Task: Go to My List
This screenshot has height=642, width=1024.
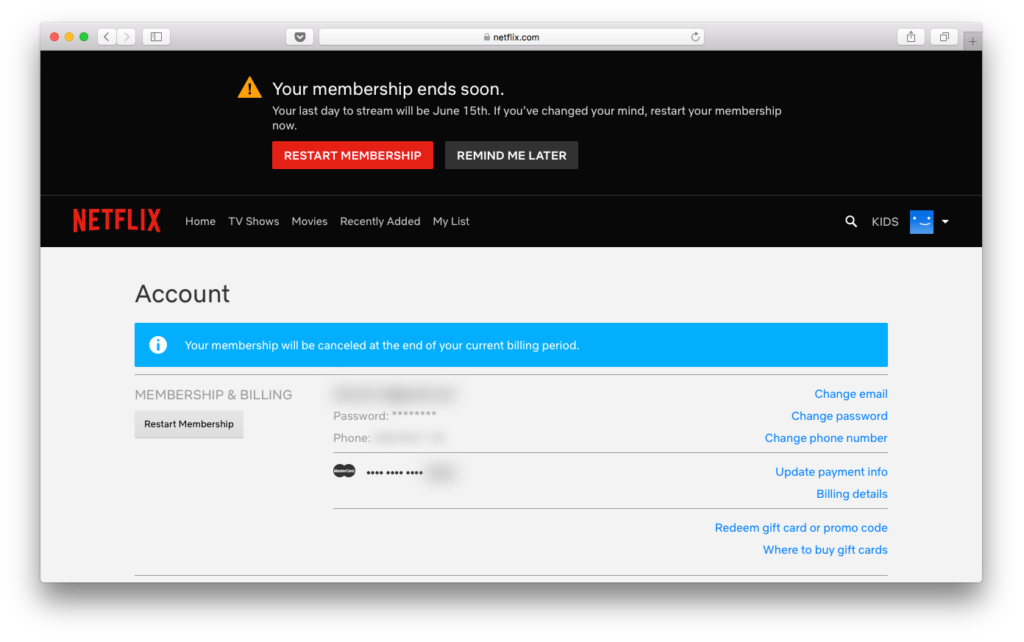Action: coord(451,222)
